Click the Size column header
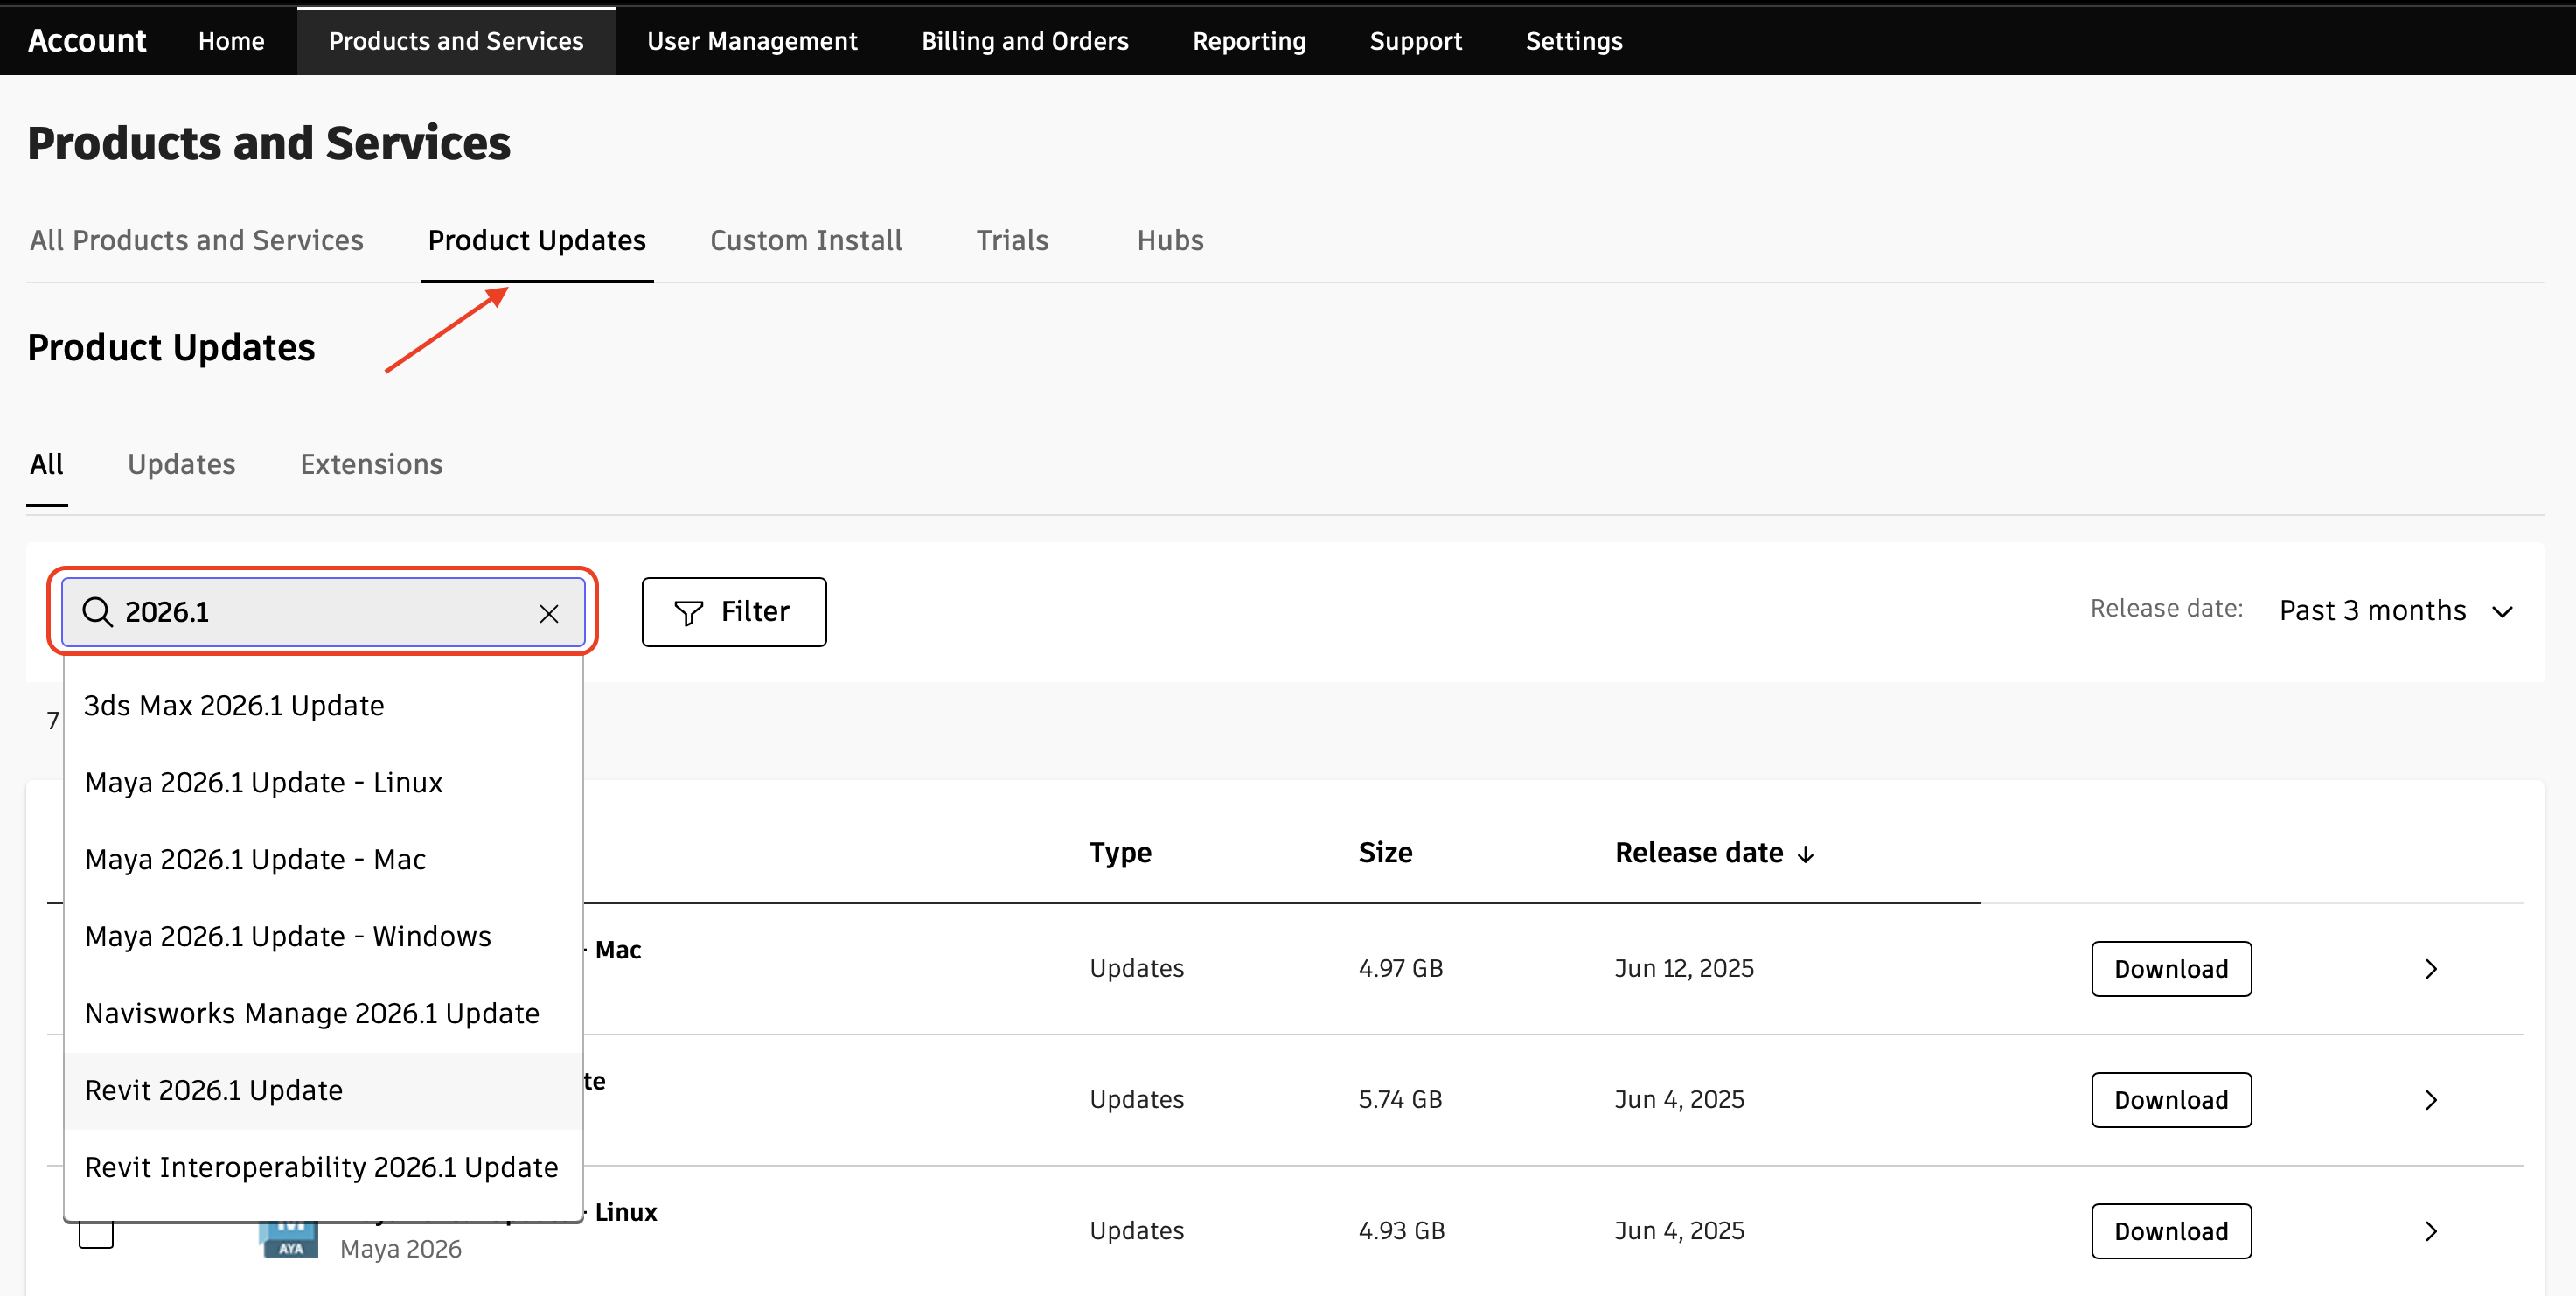Screen dimensions: 2576x1296 1385,852
